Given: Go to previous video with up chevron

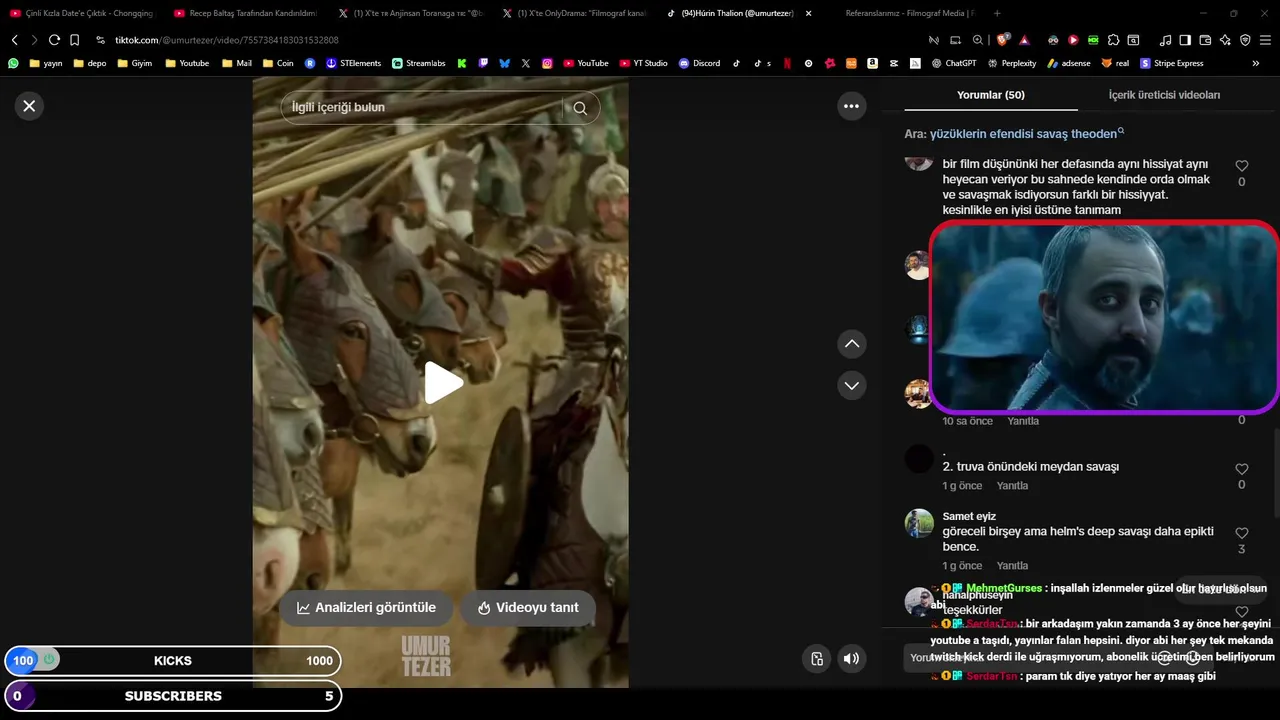Looking at the screenshot, I should tap(851, 344).
